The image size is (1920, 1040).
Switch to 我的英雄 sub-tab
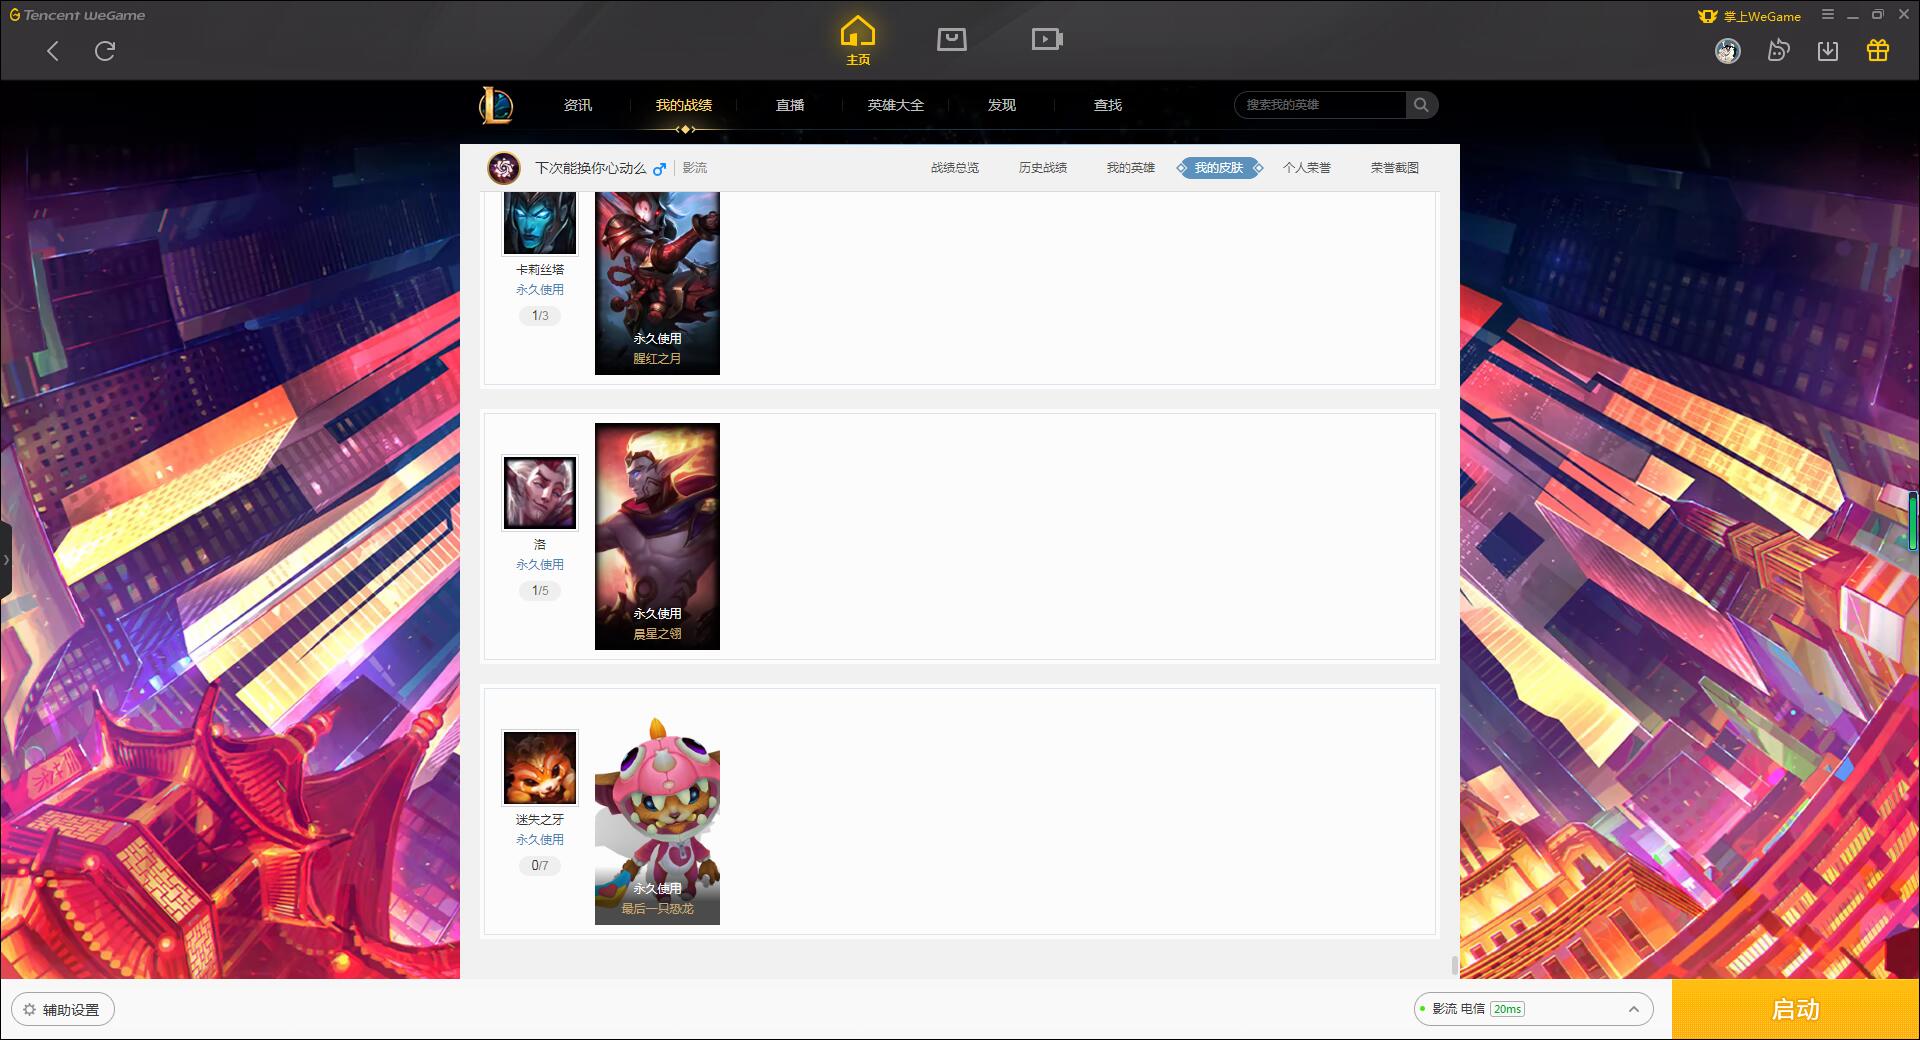(1131, 168)
